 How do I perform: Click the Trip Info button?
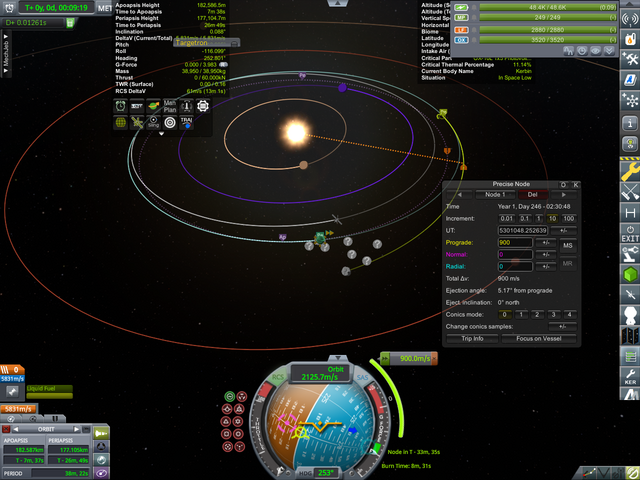pos(479,339)
